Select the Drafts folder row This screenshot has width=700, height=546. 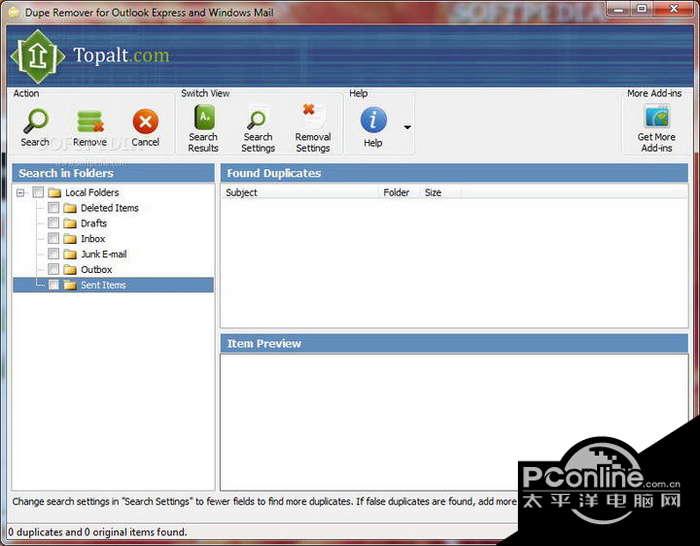coord(94,223)
